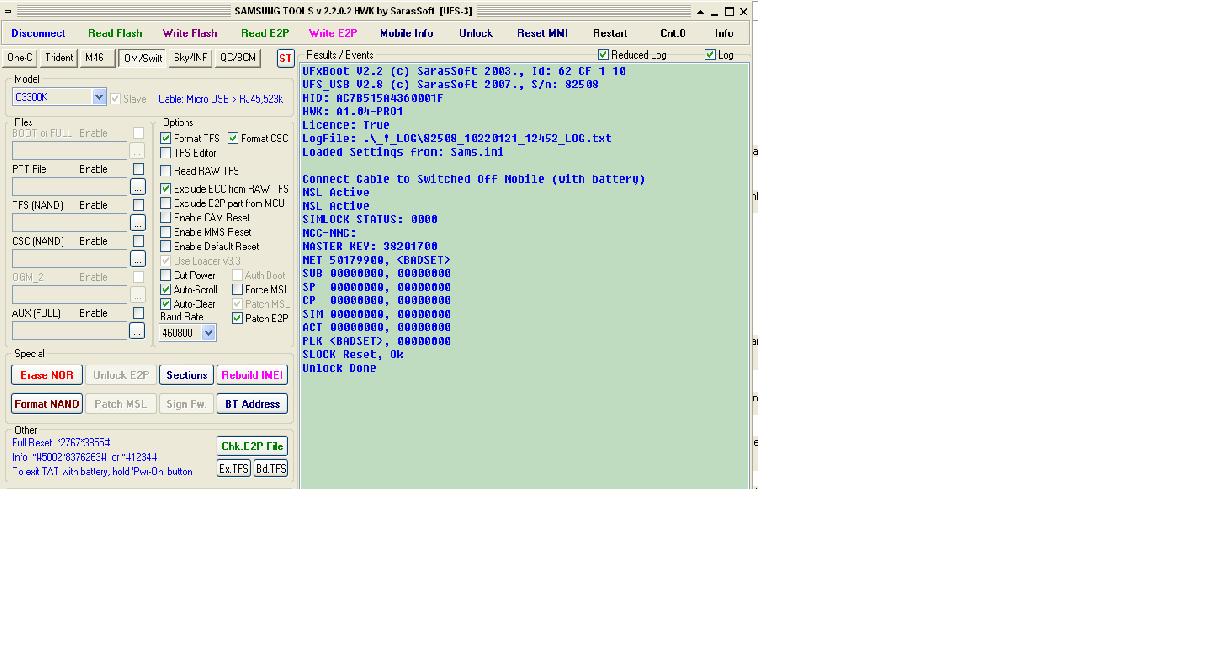Click Reset MNI

point(542,33)
